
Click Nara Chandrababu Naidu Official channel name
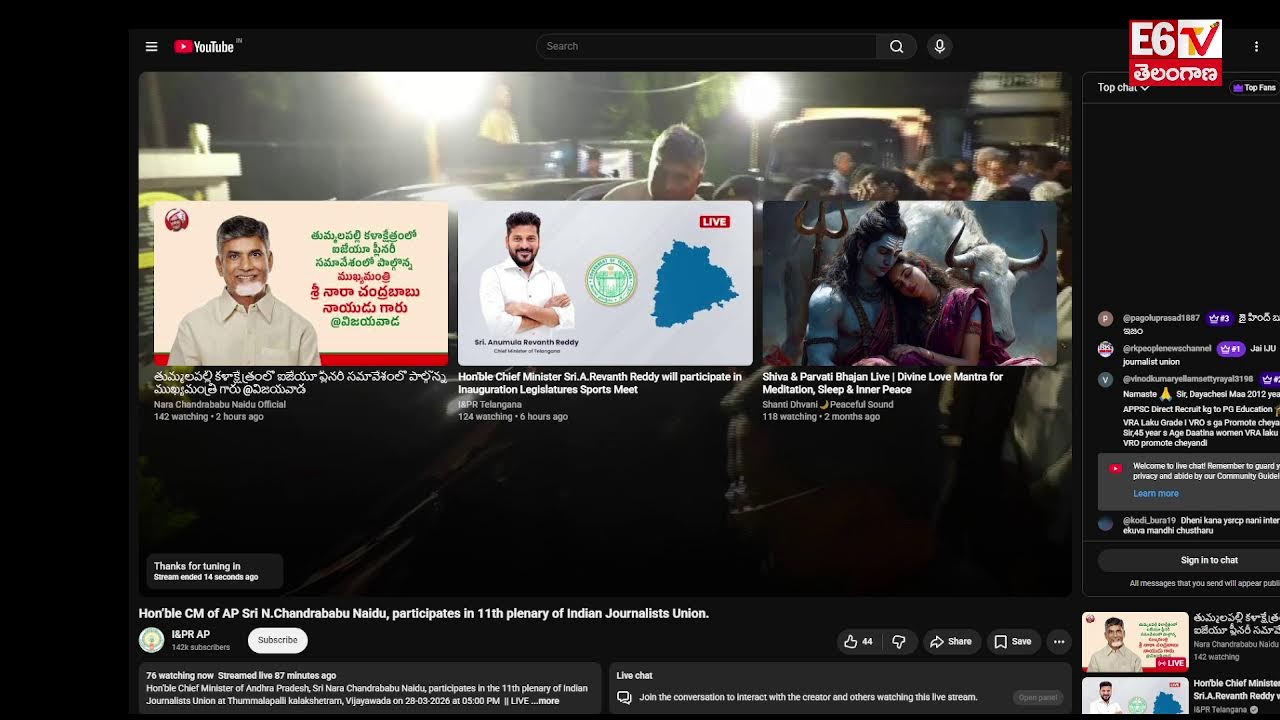(x=220, y=405)
